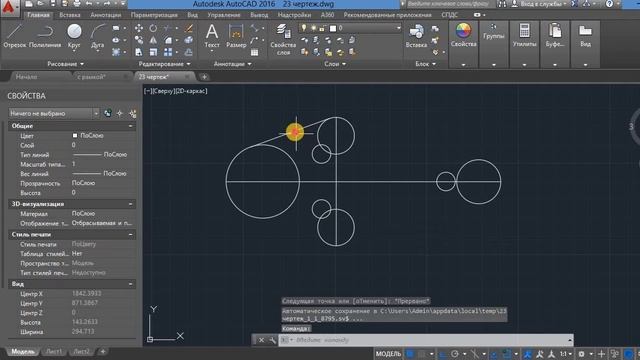Toggle object snap in status bar

[x=507, y=354]
